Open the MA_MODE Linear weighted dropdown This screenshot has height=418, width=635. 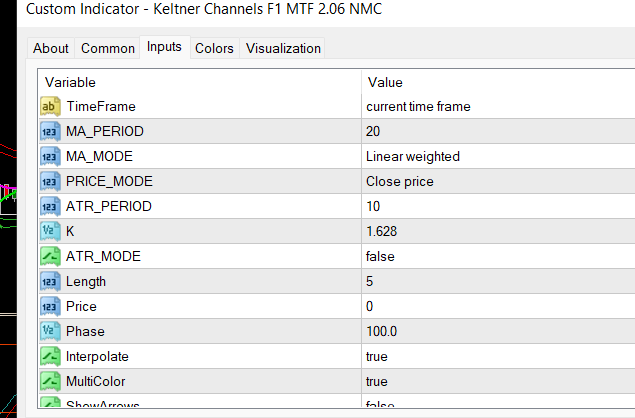coord(413,156)
